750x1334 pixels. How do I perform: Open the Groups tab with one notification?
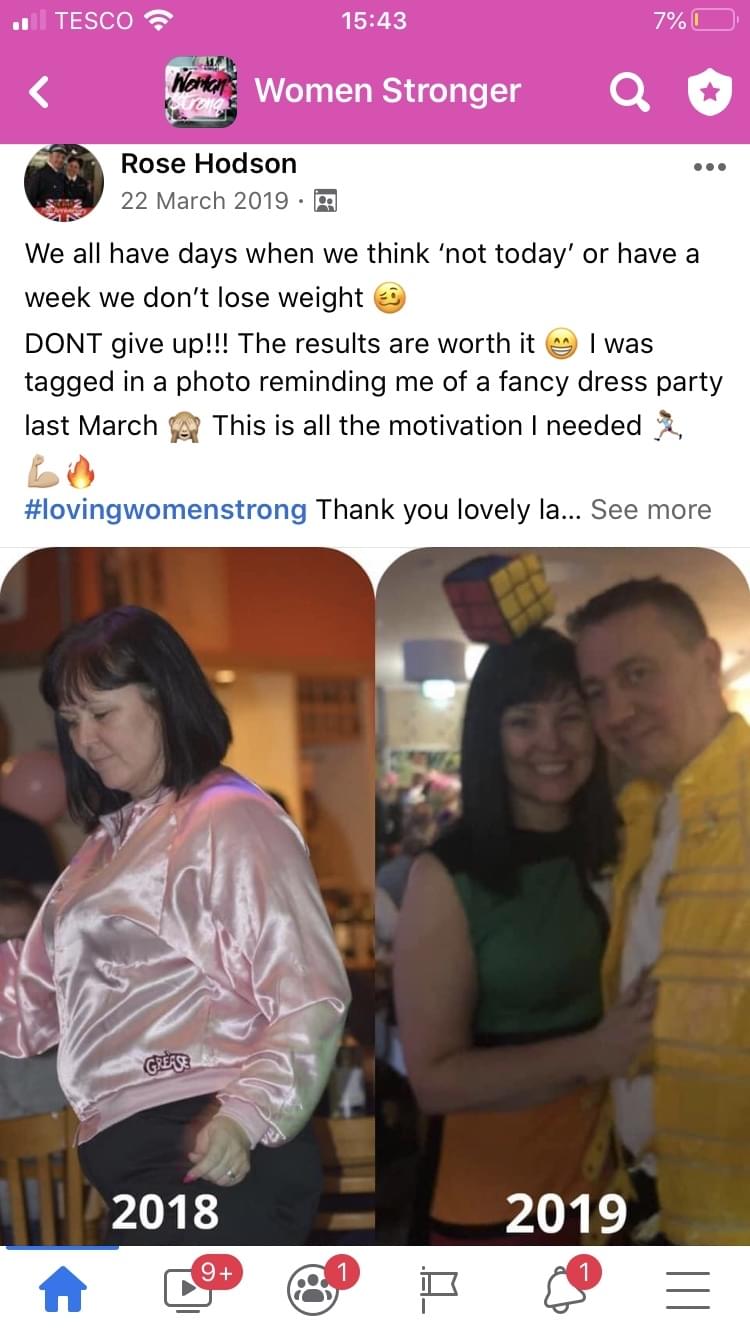tap(313, 1290)
